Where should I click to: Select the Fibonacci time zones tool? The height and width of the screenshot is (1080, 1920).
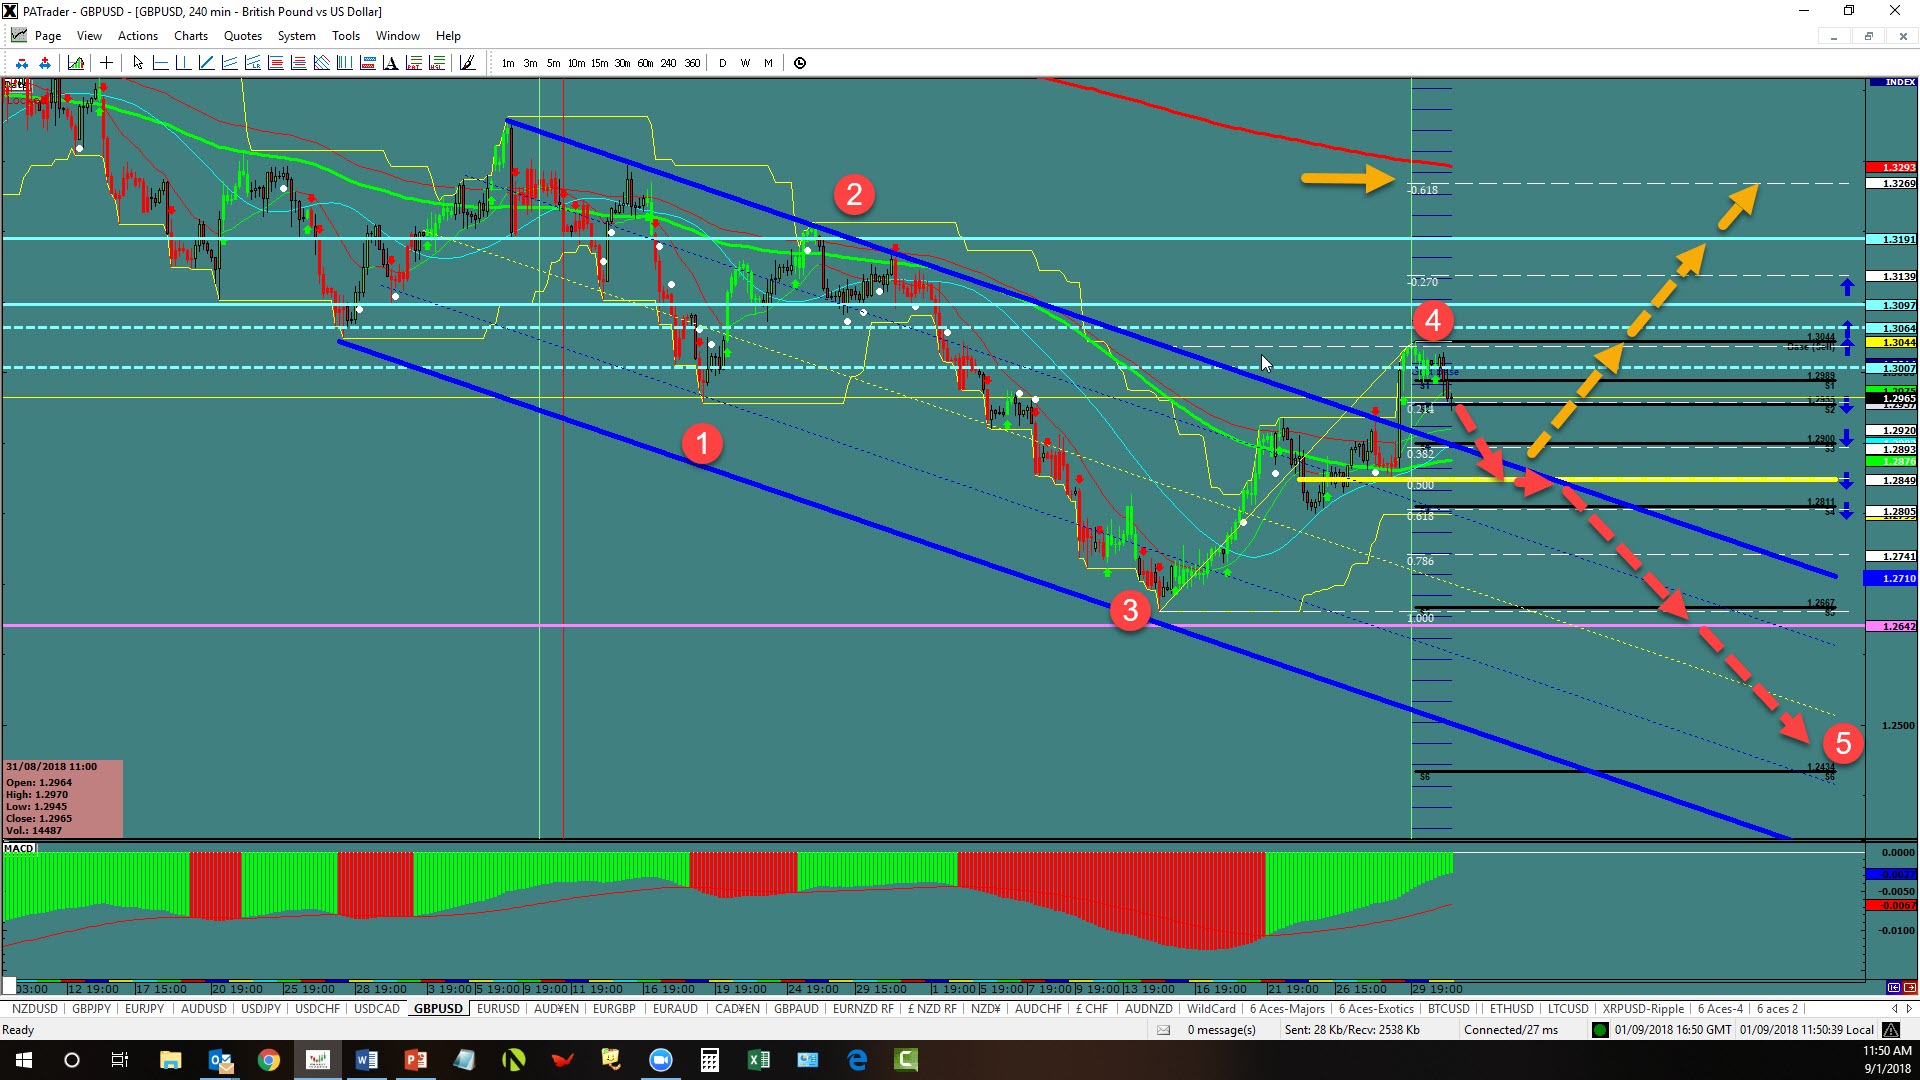pos(344,63)
